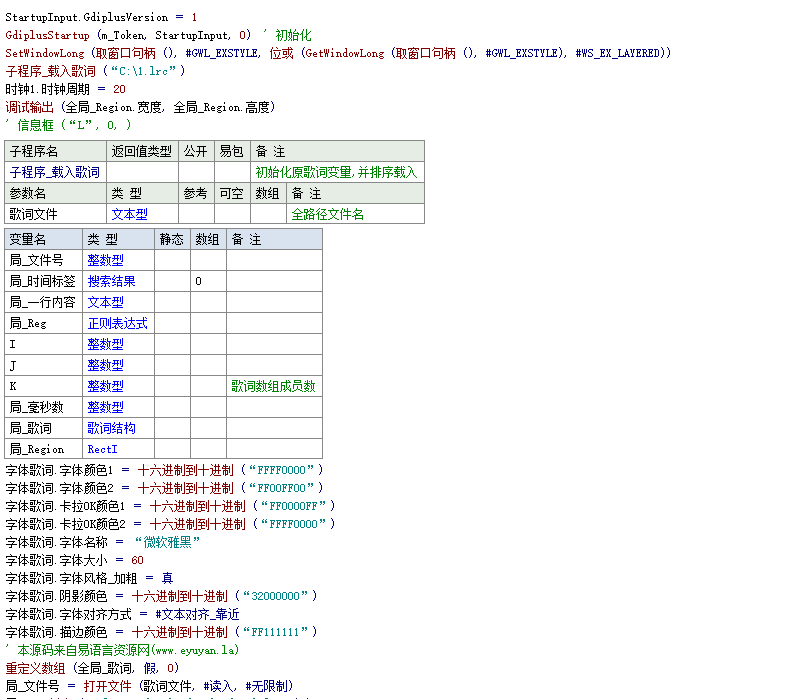Screen dimensions: 794x699
Task: Select variable name 局_文件号
Action: [x=44, y=260]
